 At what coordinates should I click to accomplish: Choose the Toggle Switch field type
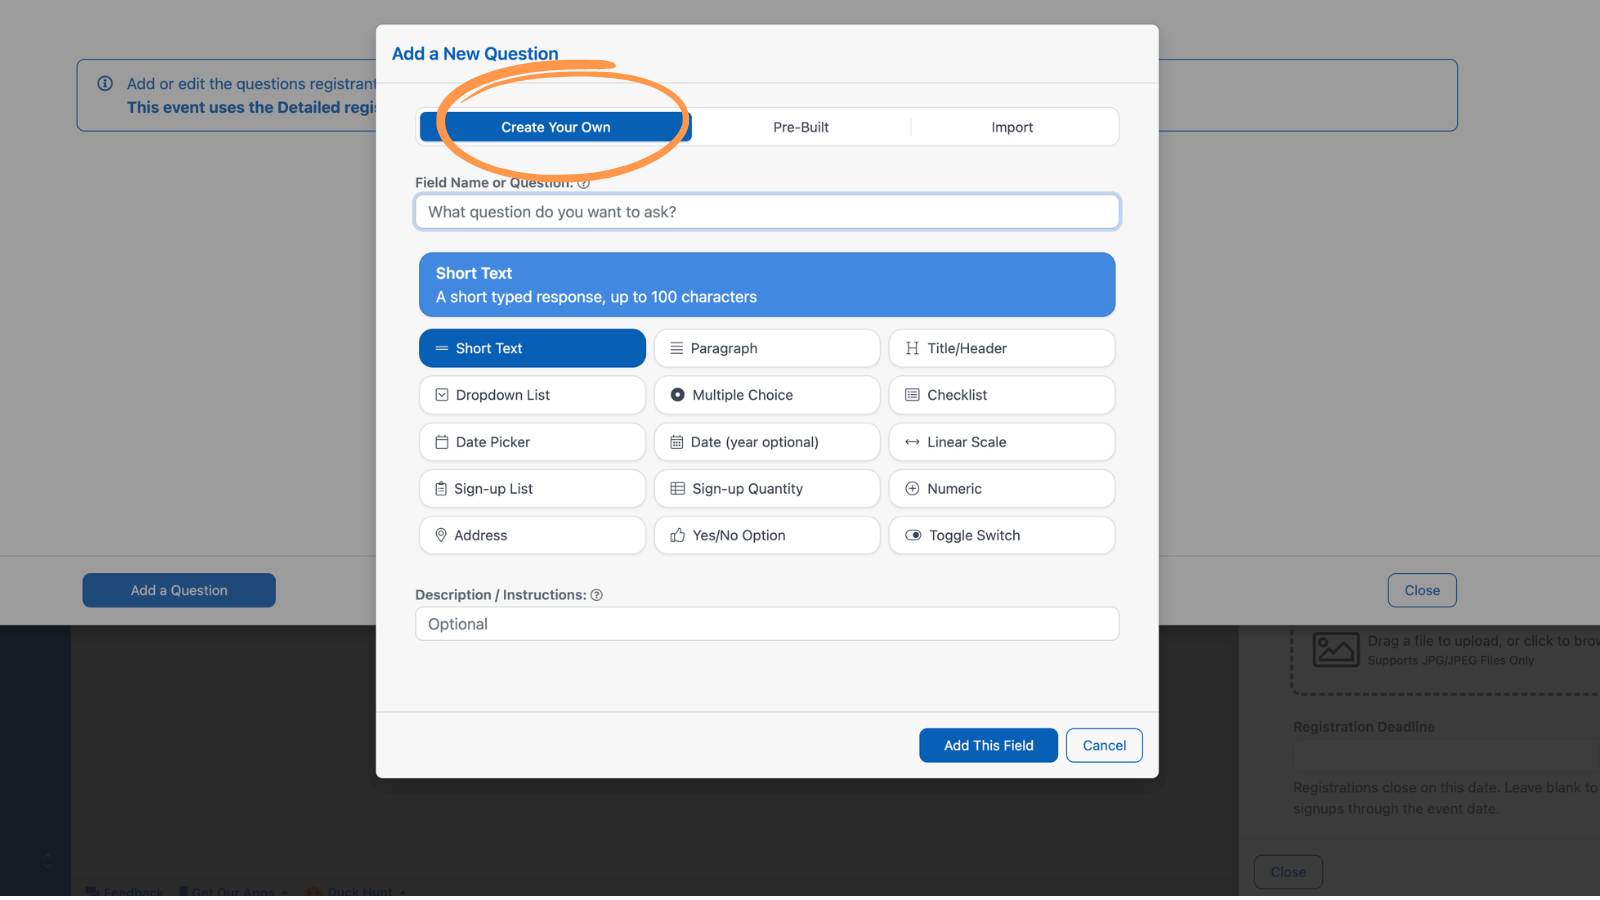pos(1002,535)
